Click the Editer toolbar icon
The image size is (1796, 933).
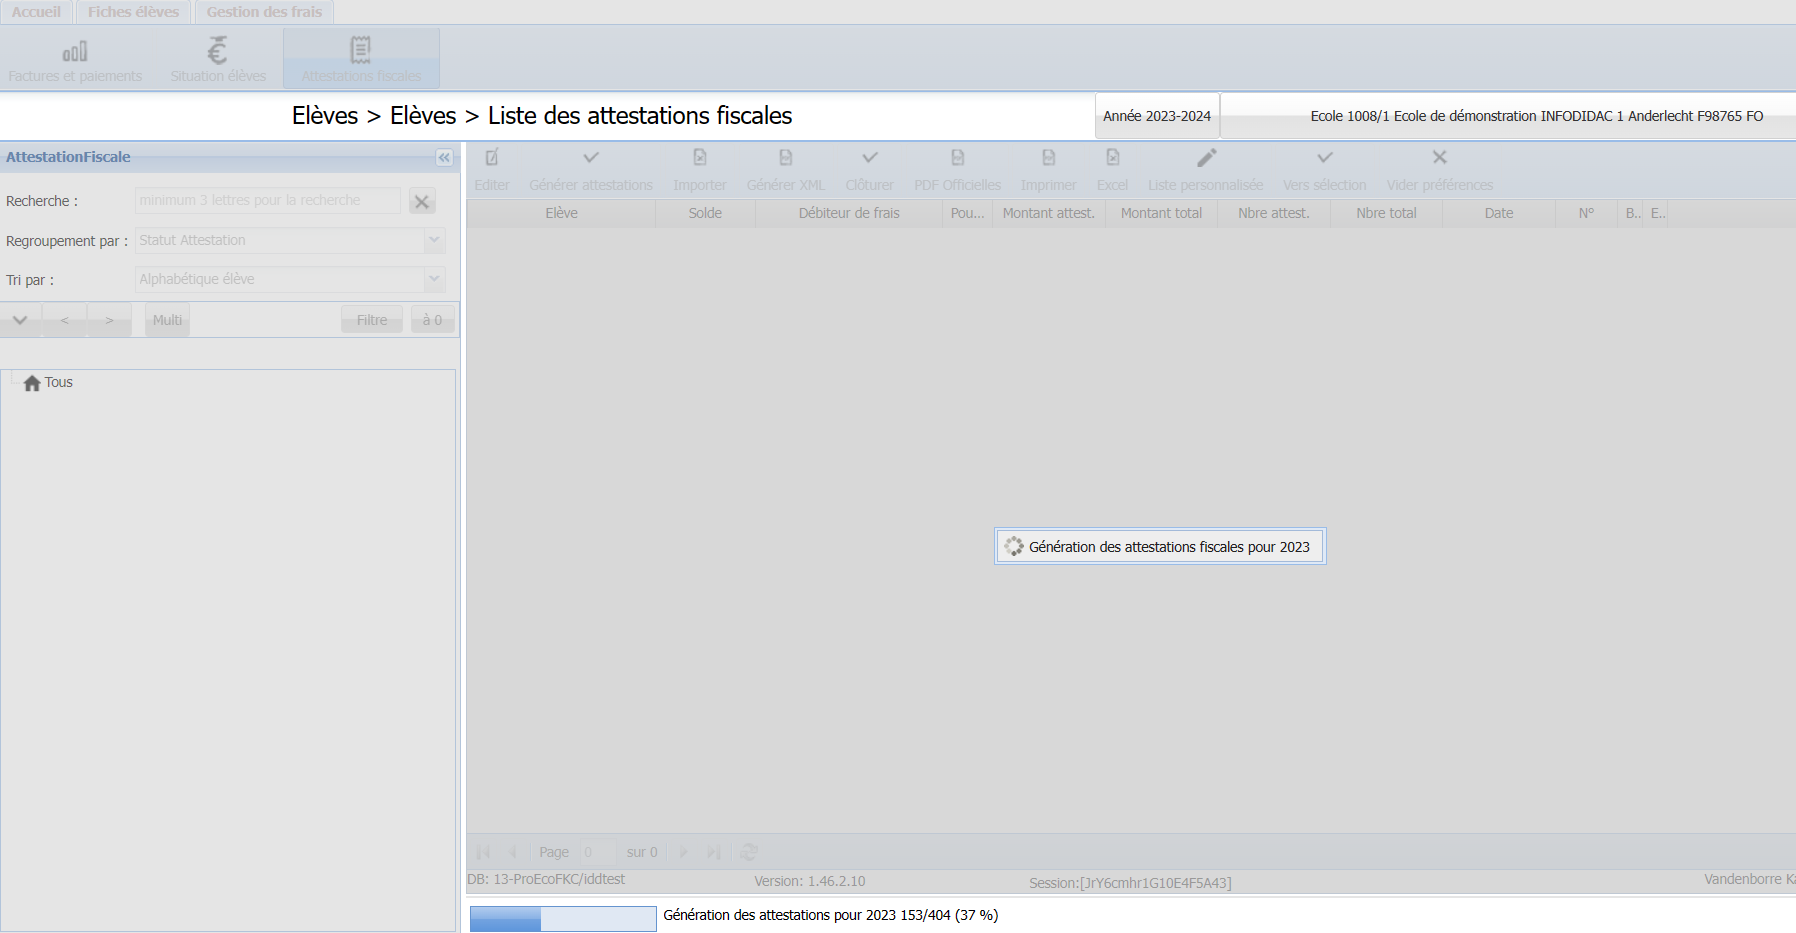click(492, 158)
